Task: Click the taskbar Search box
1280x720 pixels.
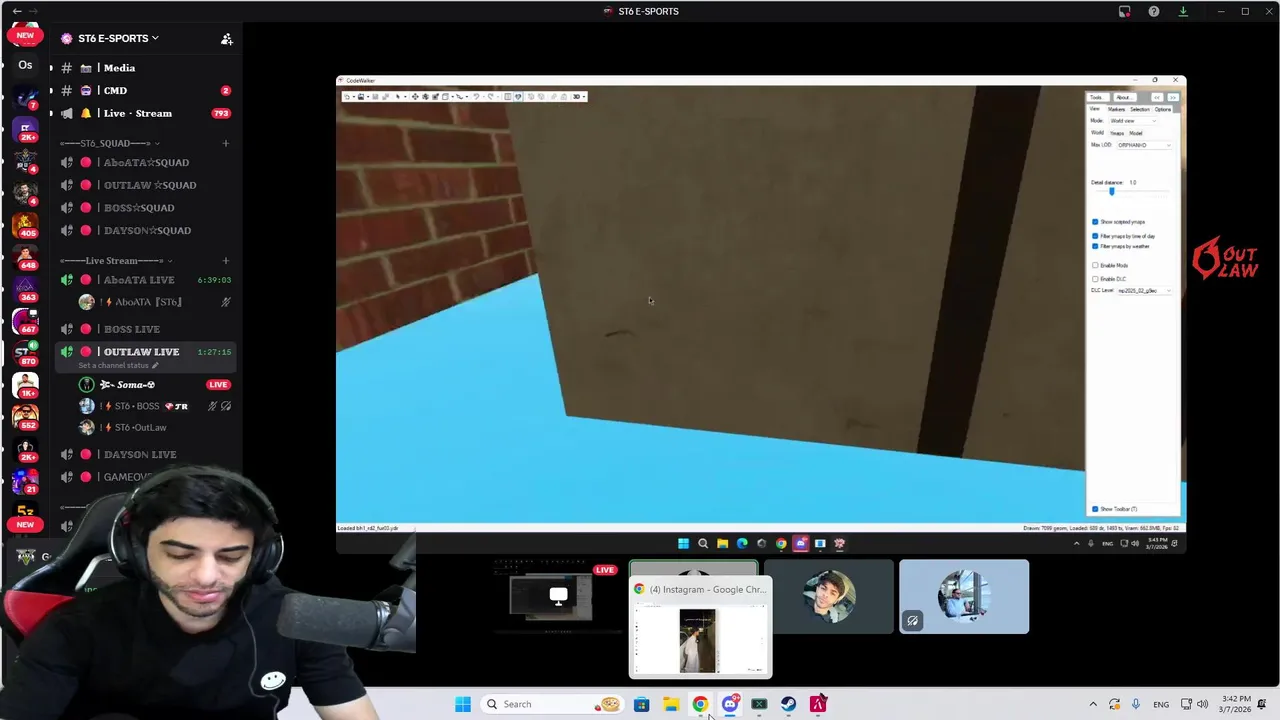Action: 551,704
